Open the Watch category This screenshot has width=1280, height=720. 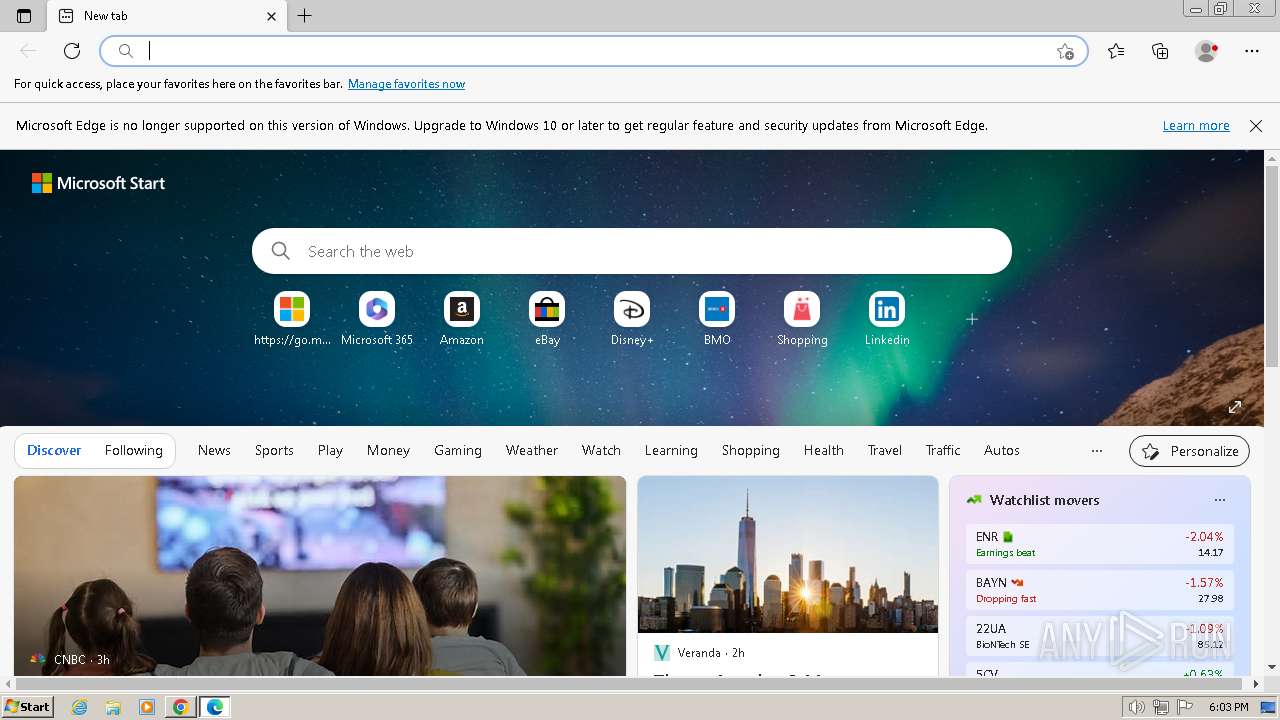click(601, 451)
